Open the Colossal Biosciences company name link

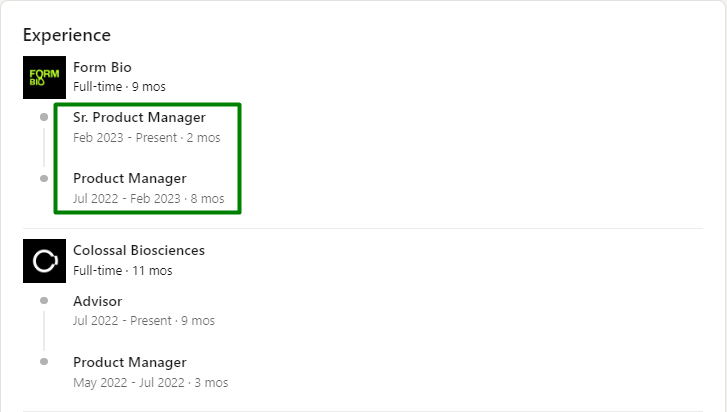(x=139, y=250)
